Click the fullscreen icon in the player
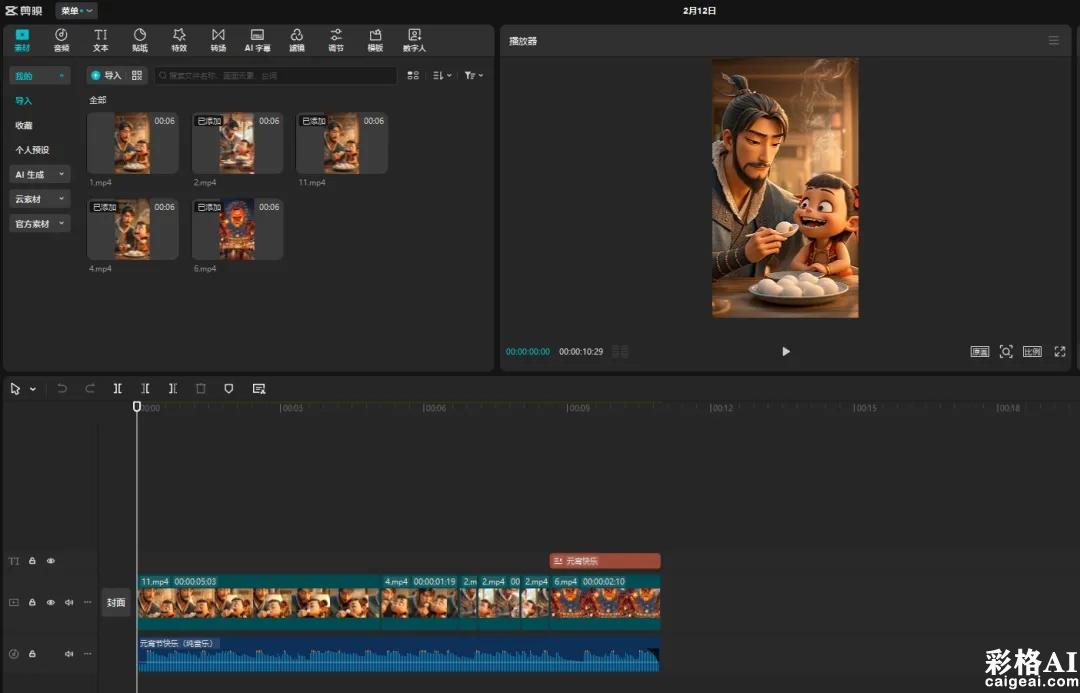Screen dimensions: 1080x693 coord(1060,352)
